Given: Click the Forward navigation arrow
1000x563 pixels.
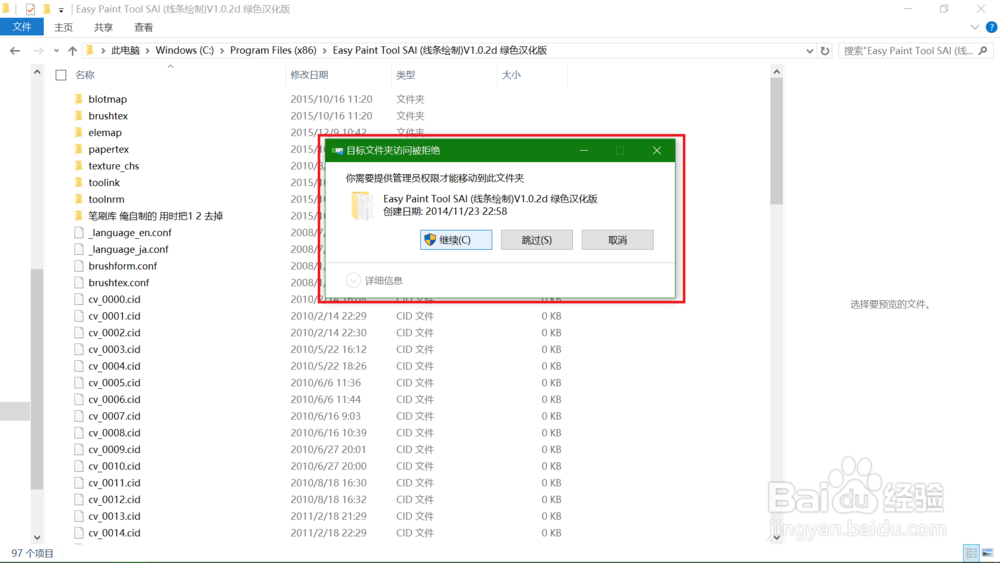Looking at the screenshot, I should (38, 50).
